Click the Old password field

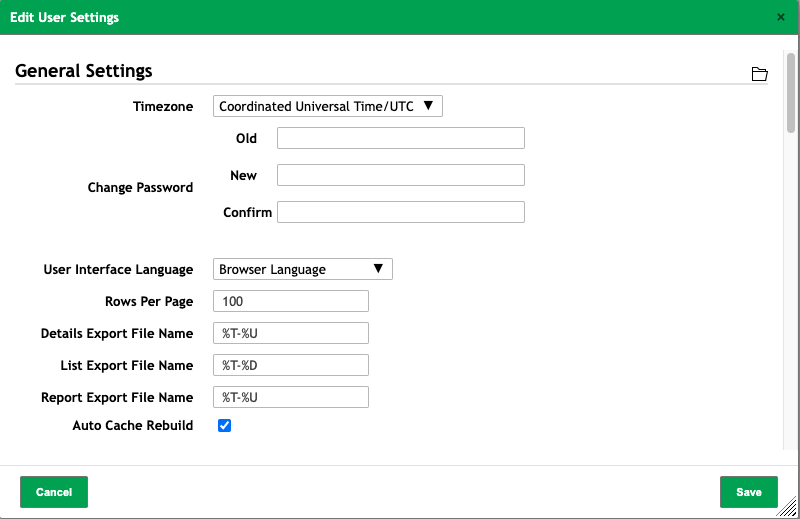[x=401, y=138]
